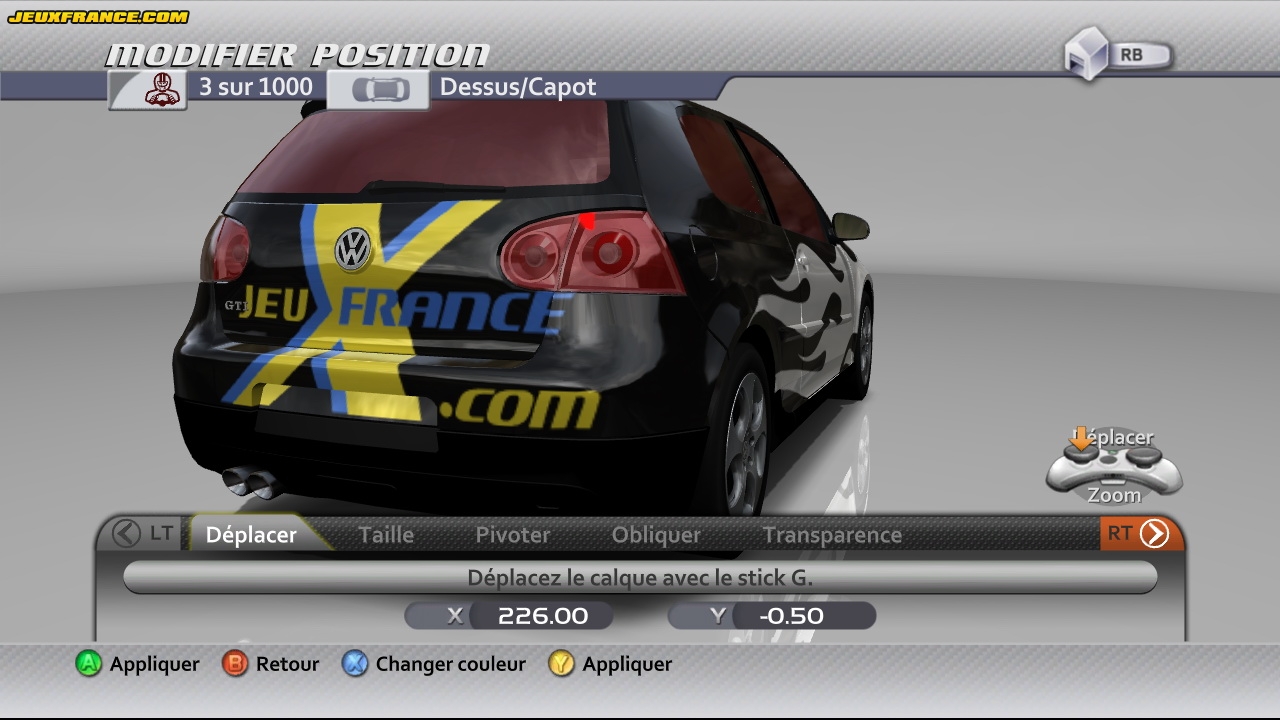Choose the Obliquer tab
1280x720 pixels.
pos(656,535)
